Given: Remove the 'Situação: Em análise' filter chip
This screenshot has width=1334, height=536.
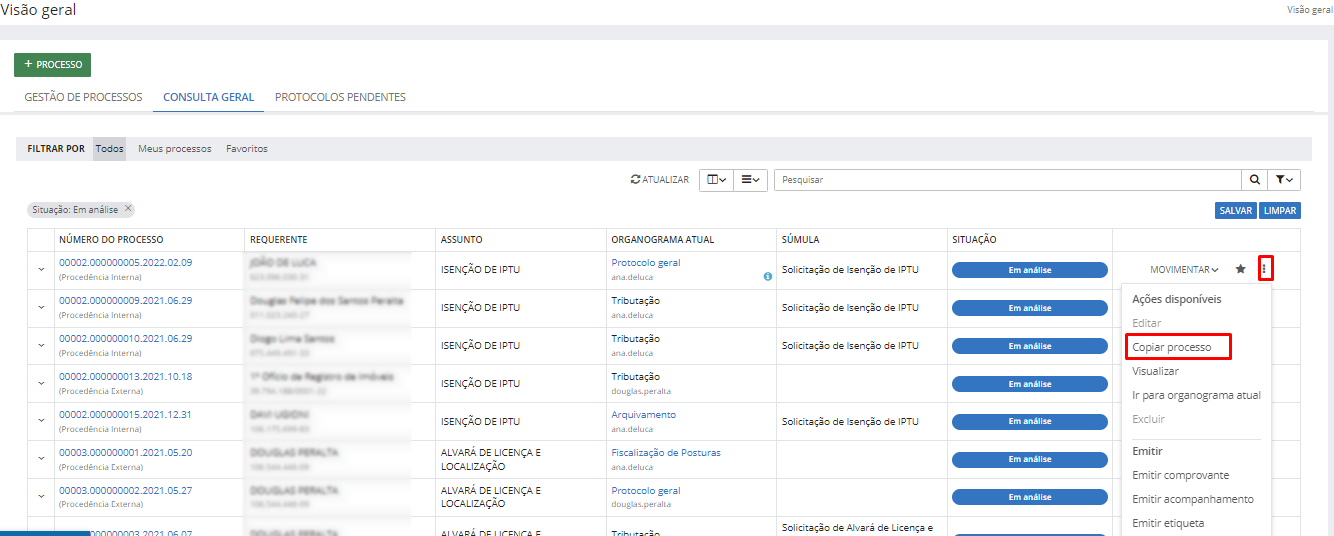Looking at the screenshot, I should tap(128, 209).
